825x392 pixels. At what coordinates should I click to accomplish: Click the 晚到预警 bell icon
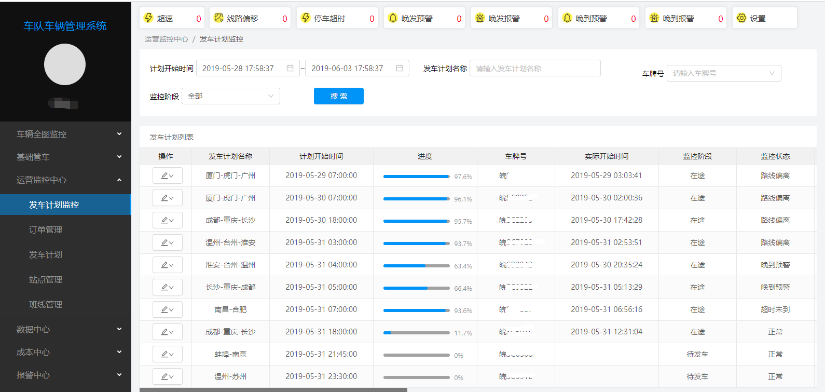[567, 18]
